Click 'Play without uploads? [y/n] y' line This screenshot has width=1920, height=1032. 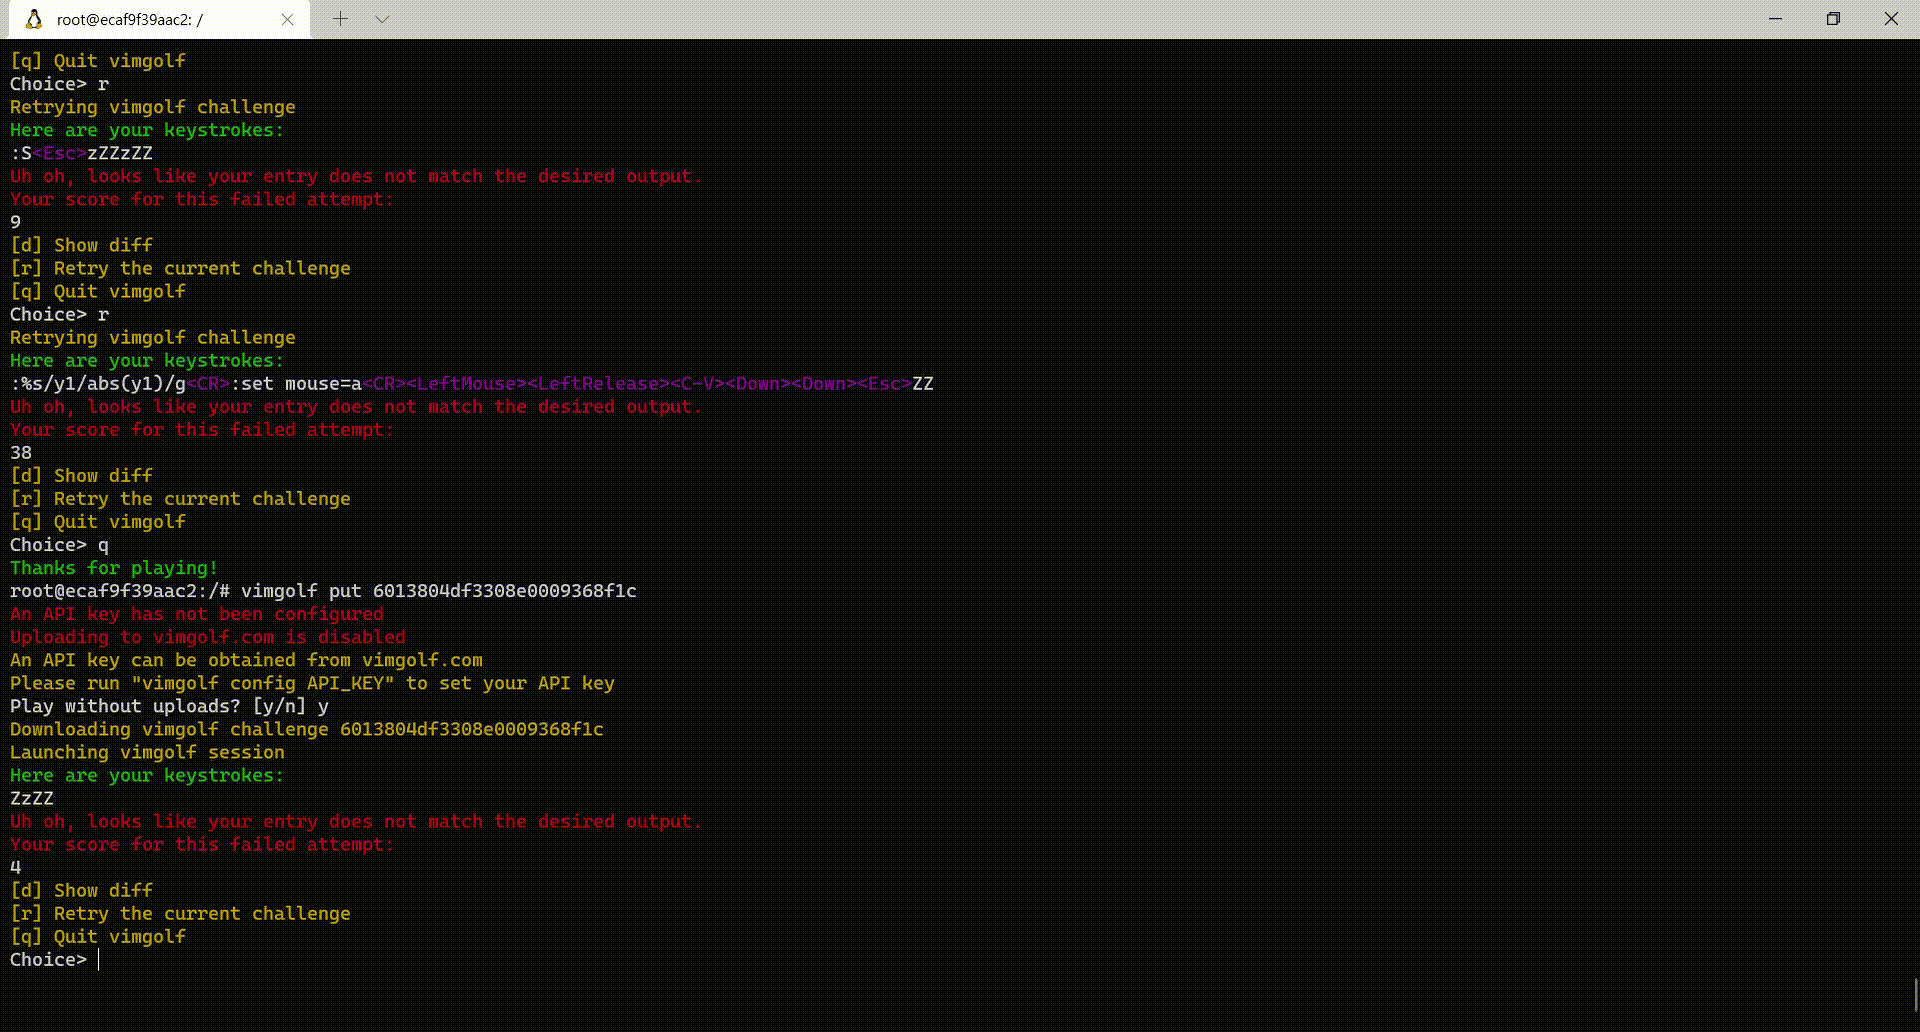pyautogui.click(x=169, y=706)
